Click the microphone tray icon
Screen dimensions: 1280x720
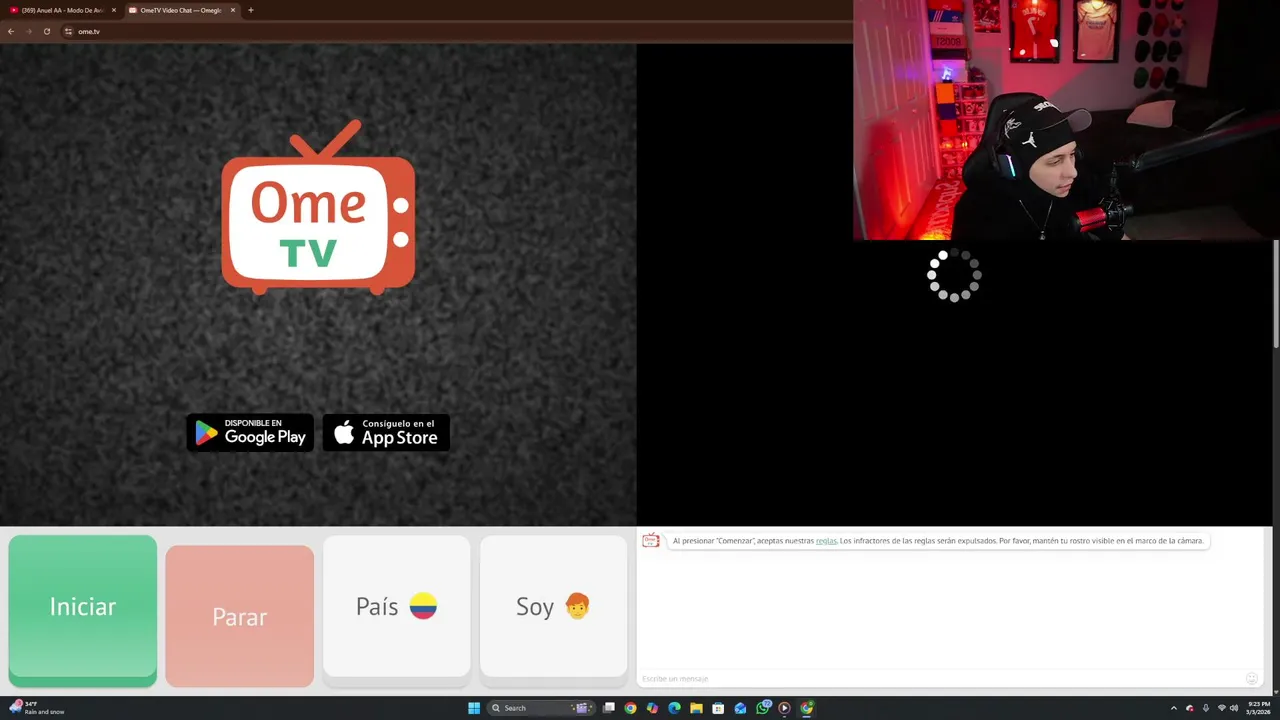tap(1206, 708)
